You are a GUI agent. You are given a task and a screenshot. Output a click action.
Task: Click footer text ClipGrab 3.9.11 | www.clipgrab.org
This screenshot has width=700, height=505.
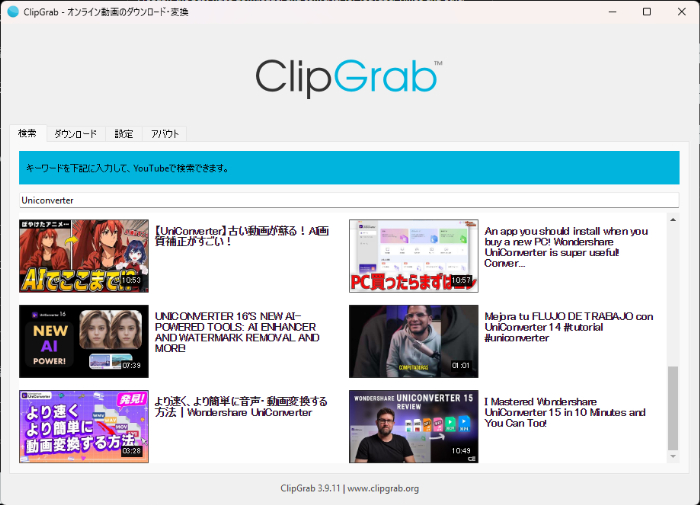(x=350, y=488)
